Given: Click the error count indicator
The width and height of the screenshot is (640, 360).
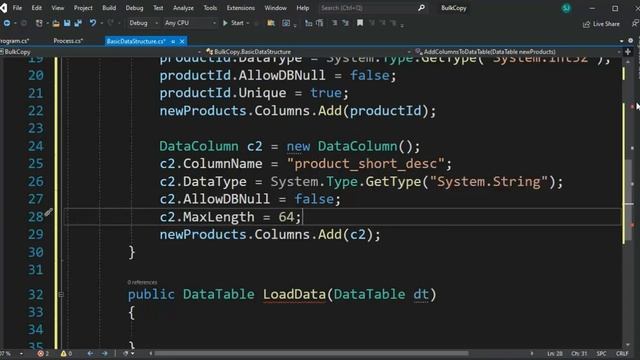Looking at the screenshot, I should [43, 353].
